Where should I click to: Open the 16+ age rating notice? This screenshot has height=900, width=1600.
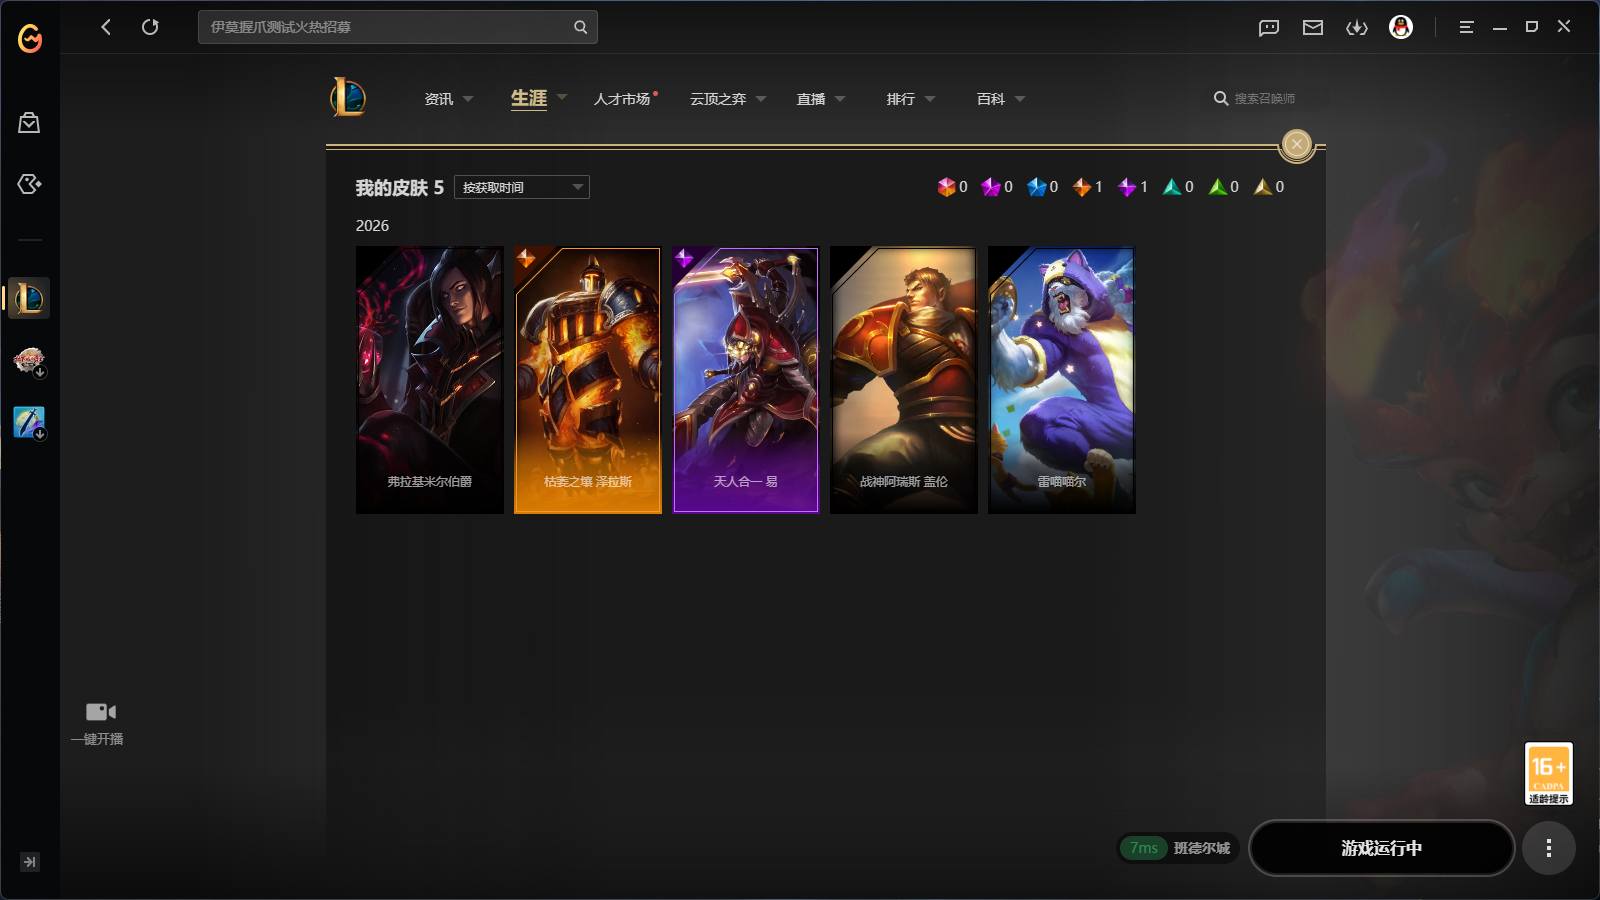tap(1548, 773)
